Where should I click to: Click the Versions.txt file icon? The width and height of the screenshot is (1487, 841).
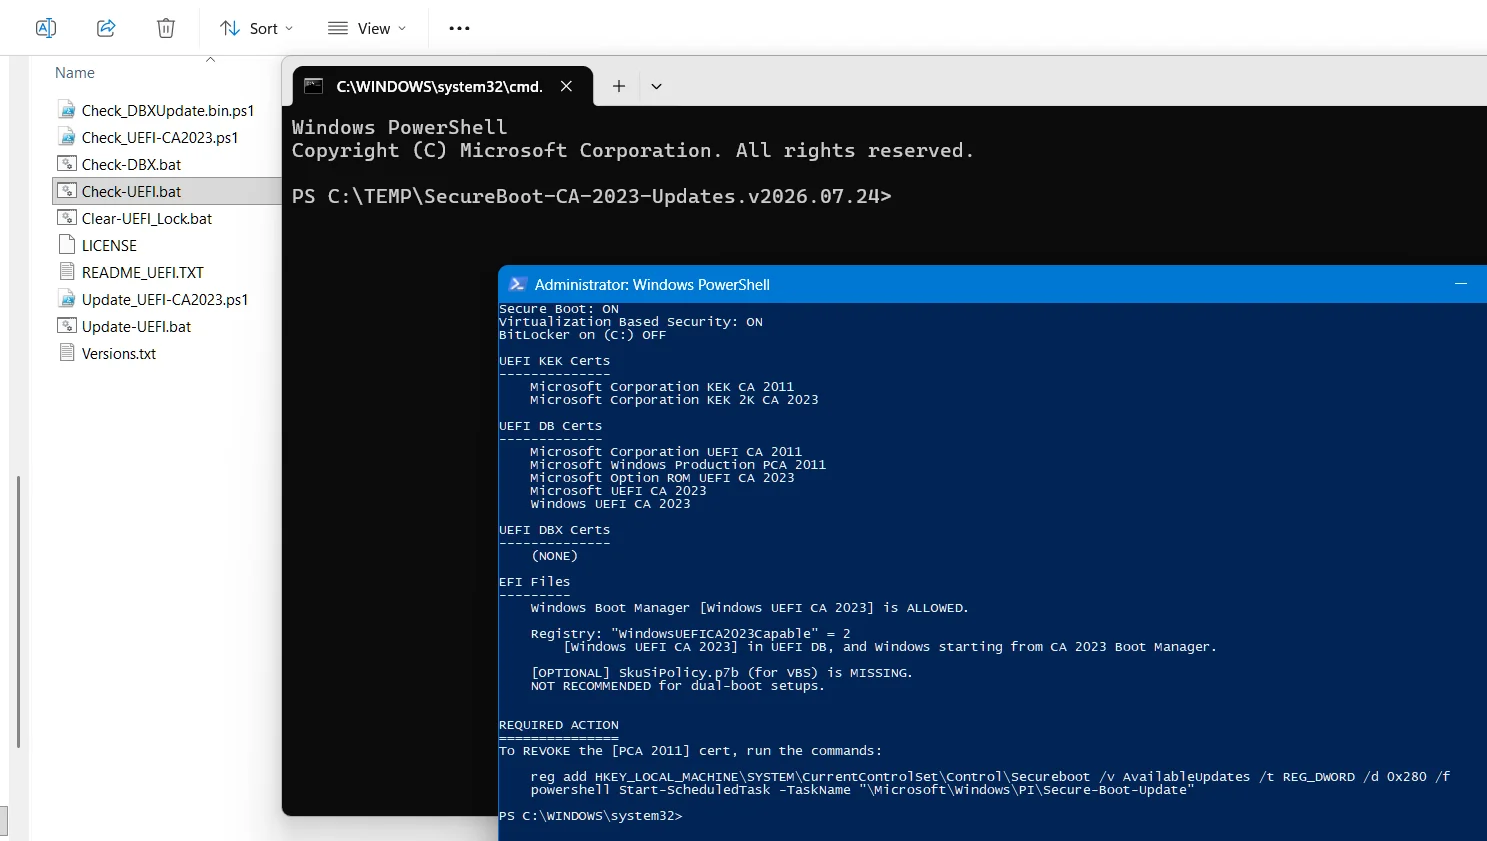67,353
